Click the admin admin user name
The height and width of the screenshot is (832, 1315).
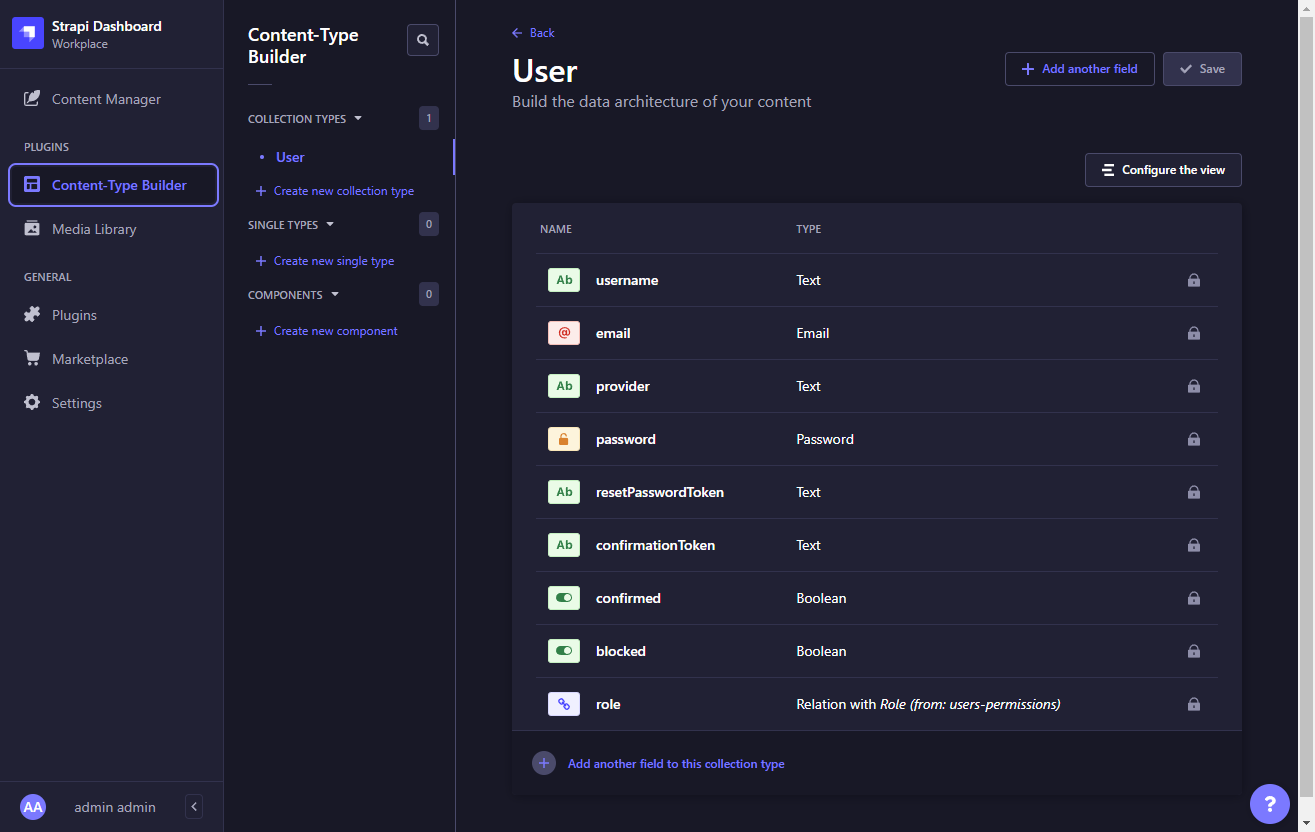[115, 807]
